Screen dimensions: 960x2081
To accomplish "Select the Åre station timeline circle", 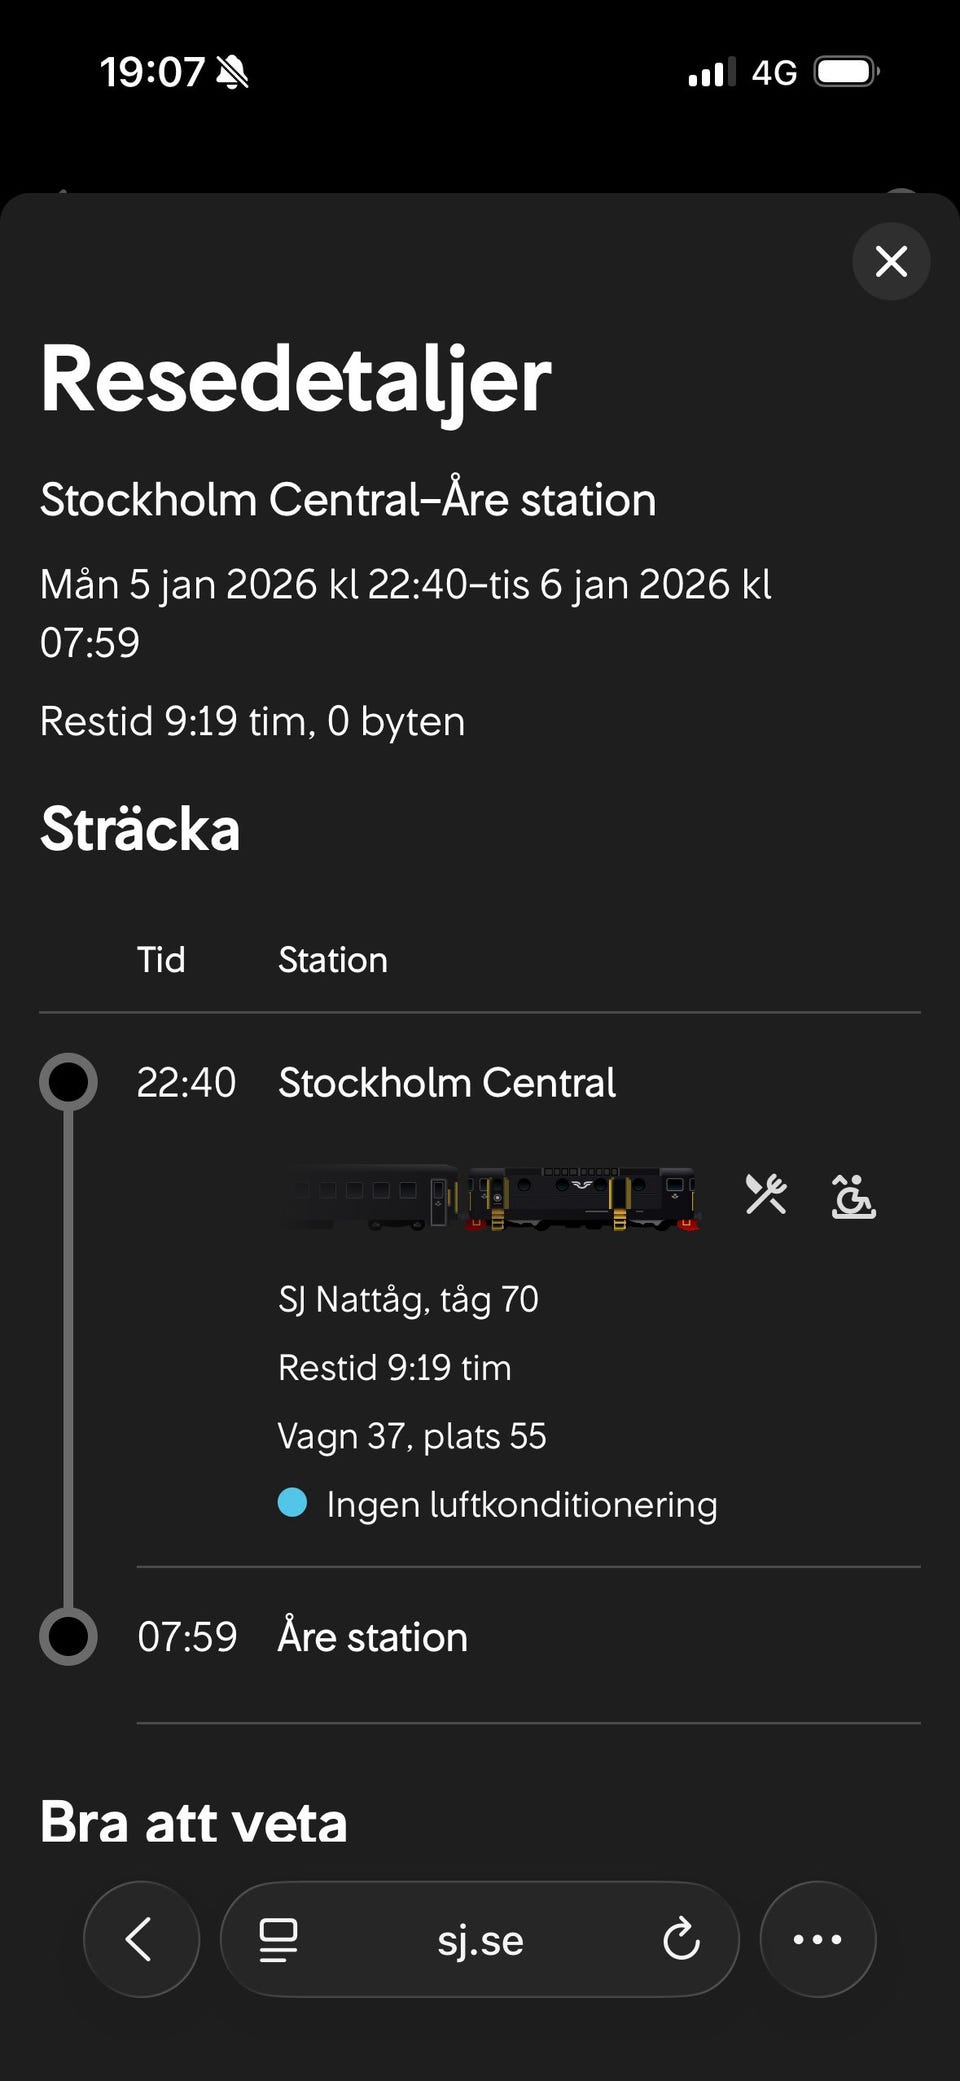I will 68,1636.
